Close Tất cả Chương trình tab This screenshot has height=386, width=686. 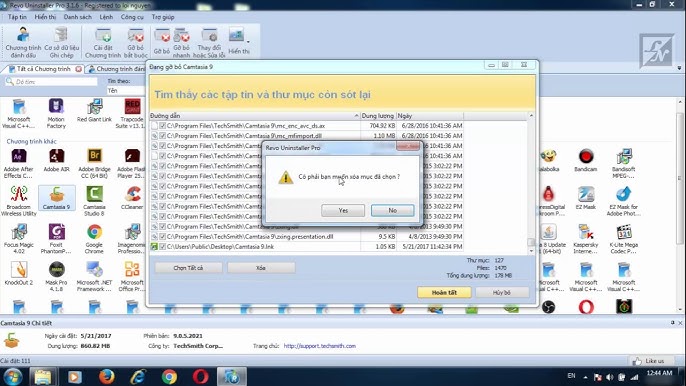pos(78,69)
